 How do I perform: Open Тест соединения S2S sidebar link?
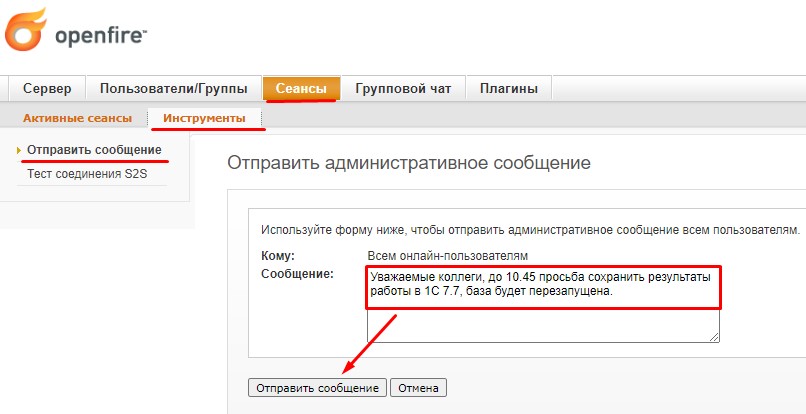point(86,174)
